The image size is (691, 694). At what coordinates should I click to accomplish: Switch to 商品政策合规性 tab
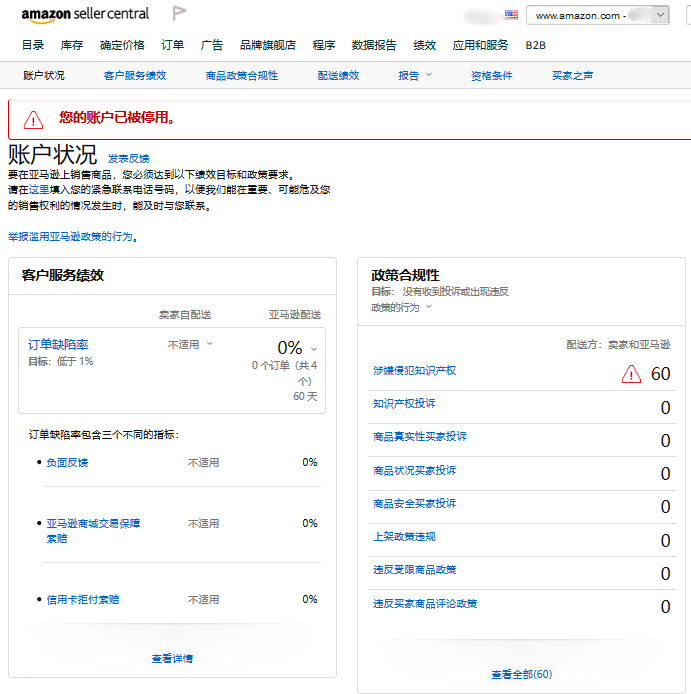click(241, 75)
